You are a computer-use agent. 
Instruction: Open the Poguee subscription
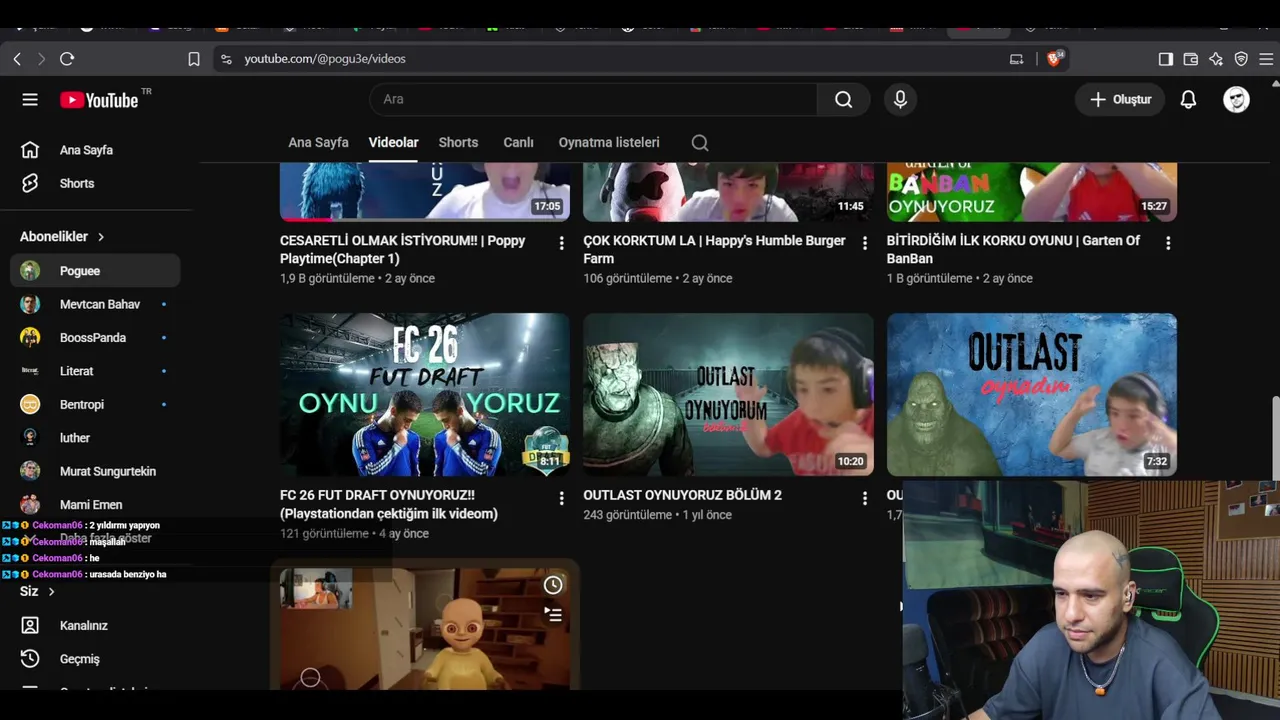pos(95,271)
